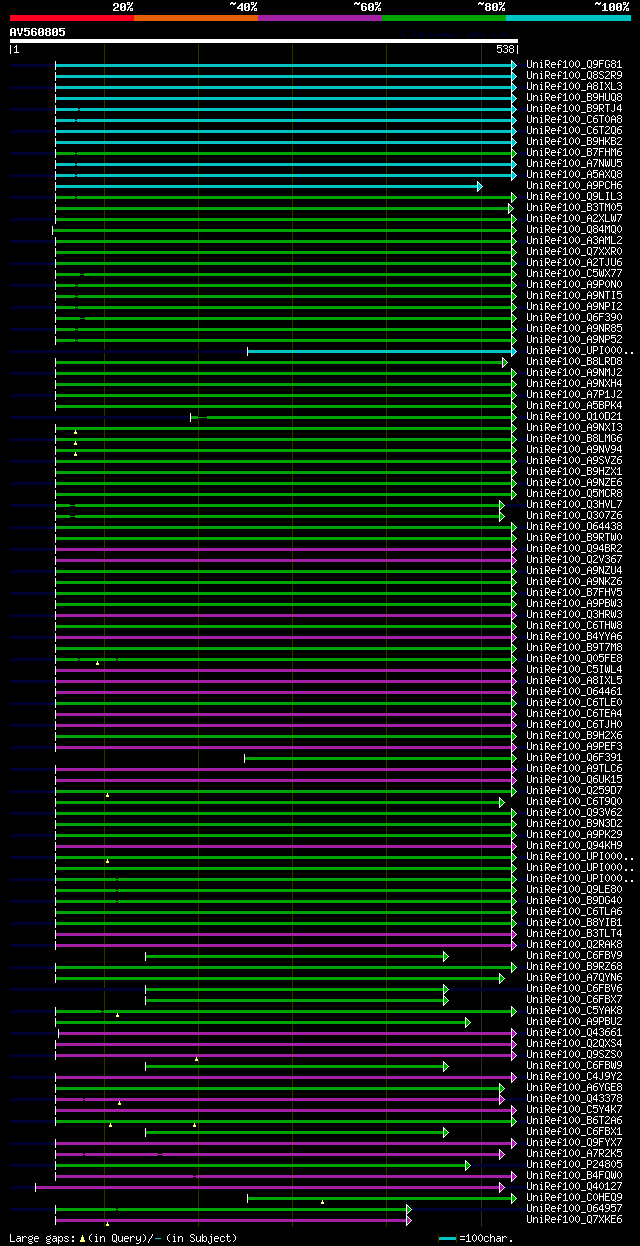This screenshot has width=640, height=1246.
Task: Click the UniRef100_Q9LIL3 hit name
Action: 574,197
